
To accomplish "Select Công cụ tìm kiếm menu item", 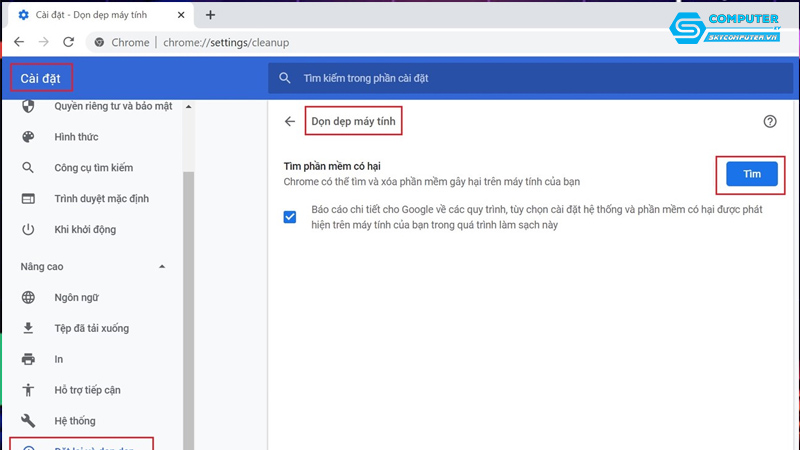I will click(x=93, y=168).
